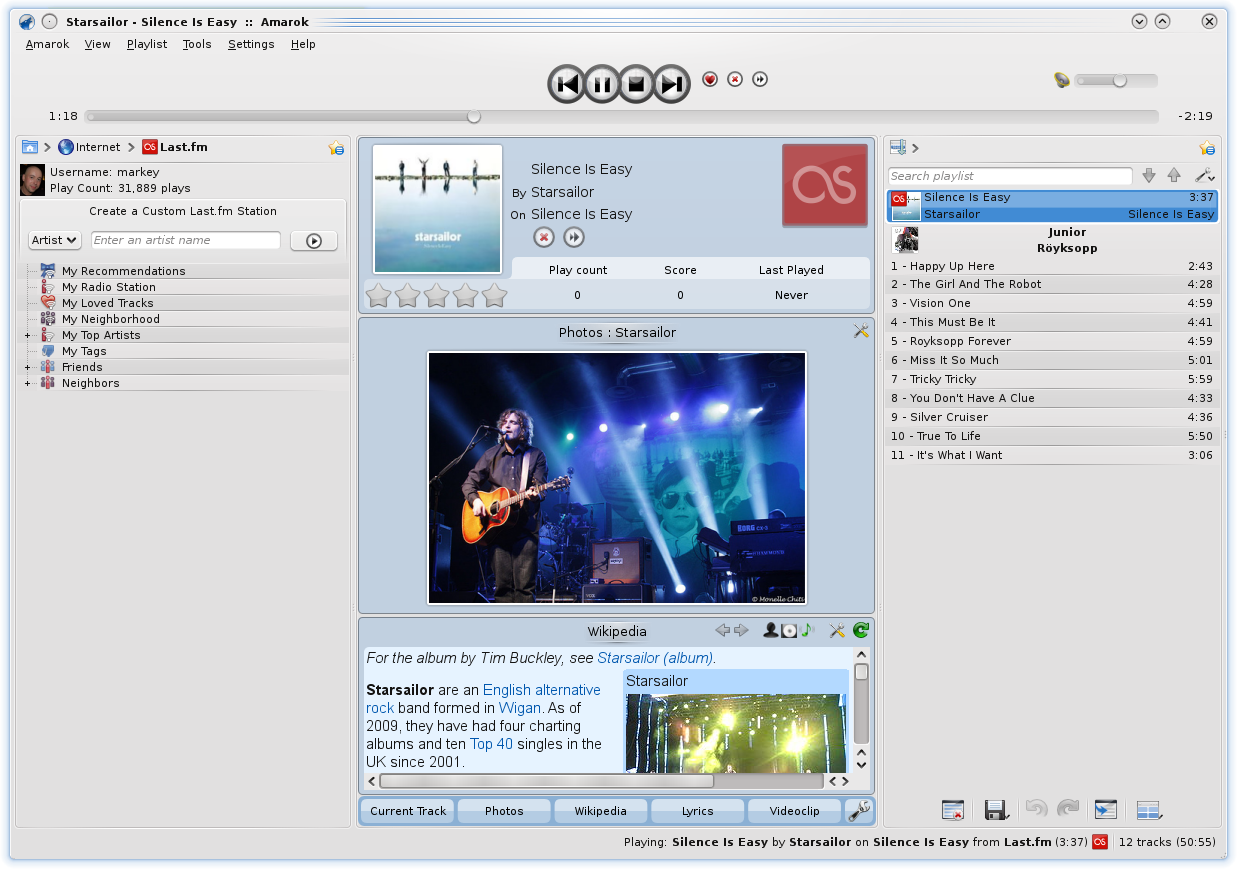Skip to the previous track in main toolbar
The width and height of the screenshot is (1237, 870).
pyautogui.click(x=567, y=84)
